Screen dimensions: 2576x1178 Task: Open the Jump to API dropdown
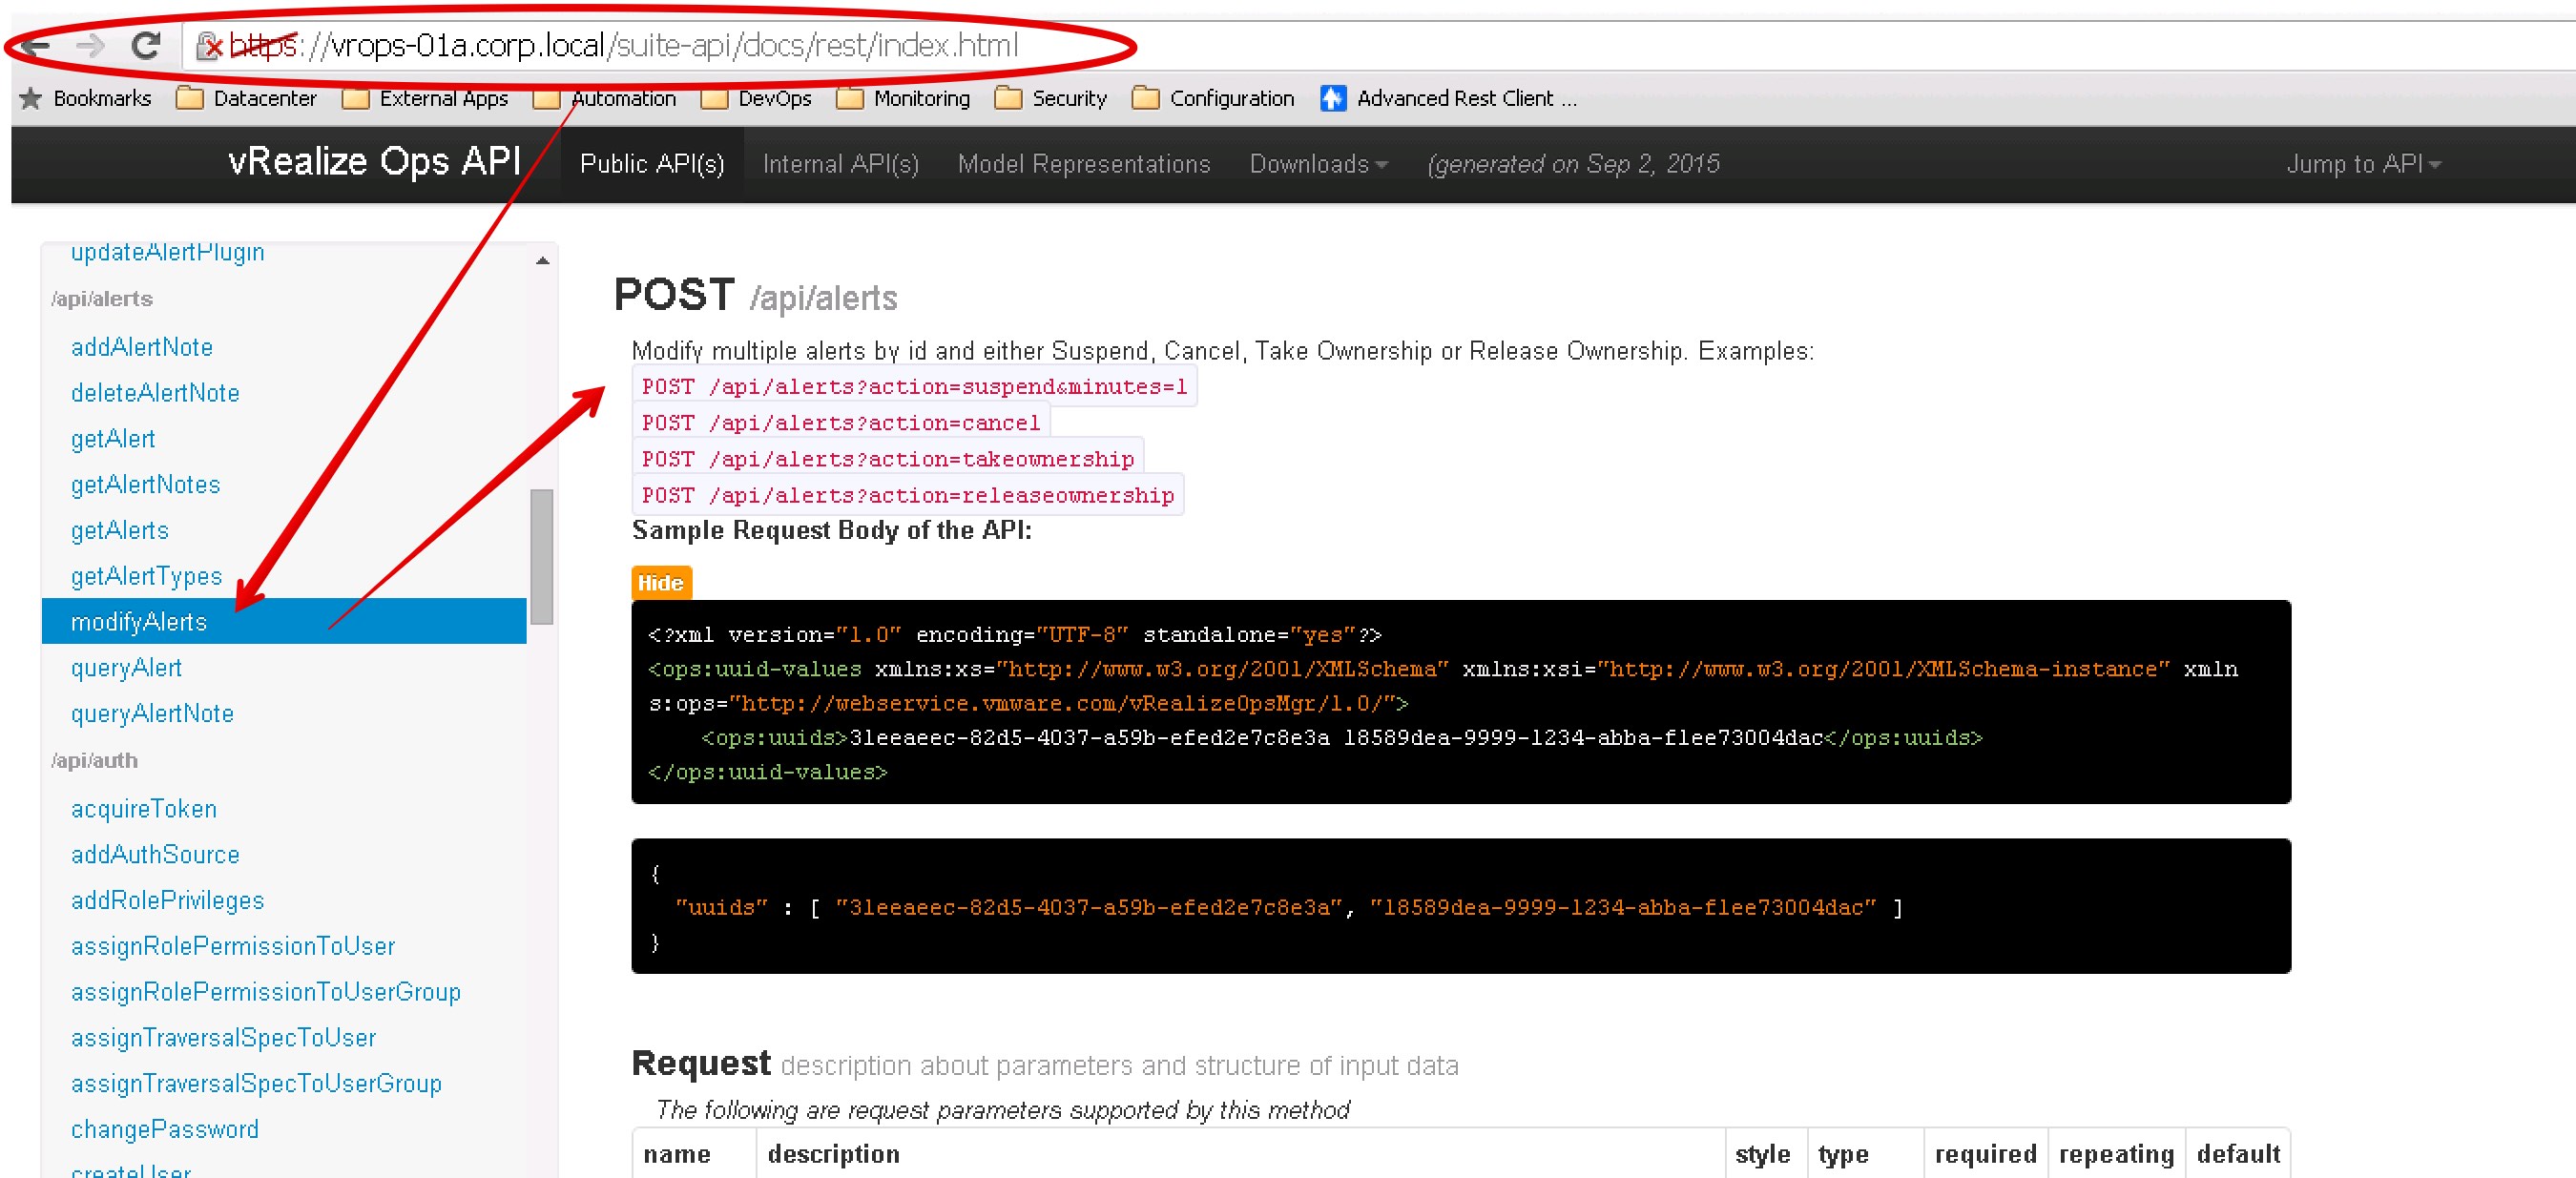pos(2362,164)
